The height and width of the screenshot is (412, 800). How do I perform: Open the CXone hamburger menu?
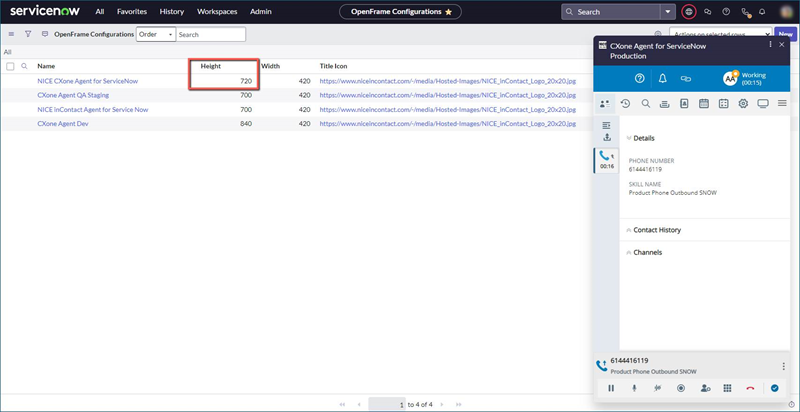pos(782,103)
